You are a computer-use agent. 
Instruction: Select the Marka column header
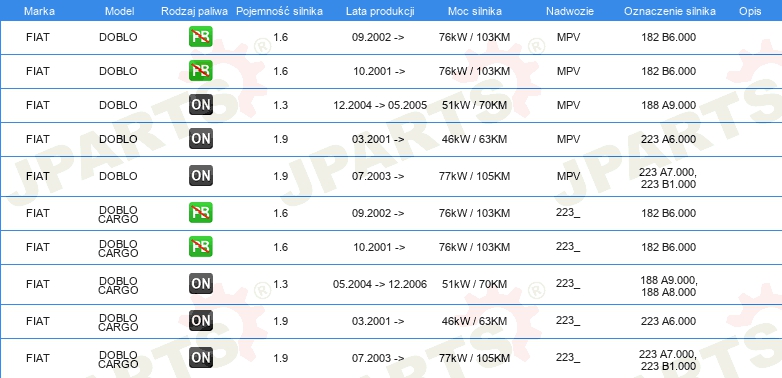pyautogui.click(x=39, y=11)
